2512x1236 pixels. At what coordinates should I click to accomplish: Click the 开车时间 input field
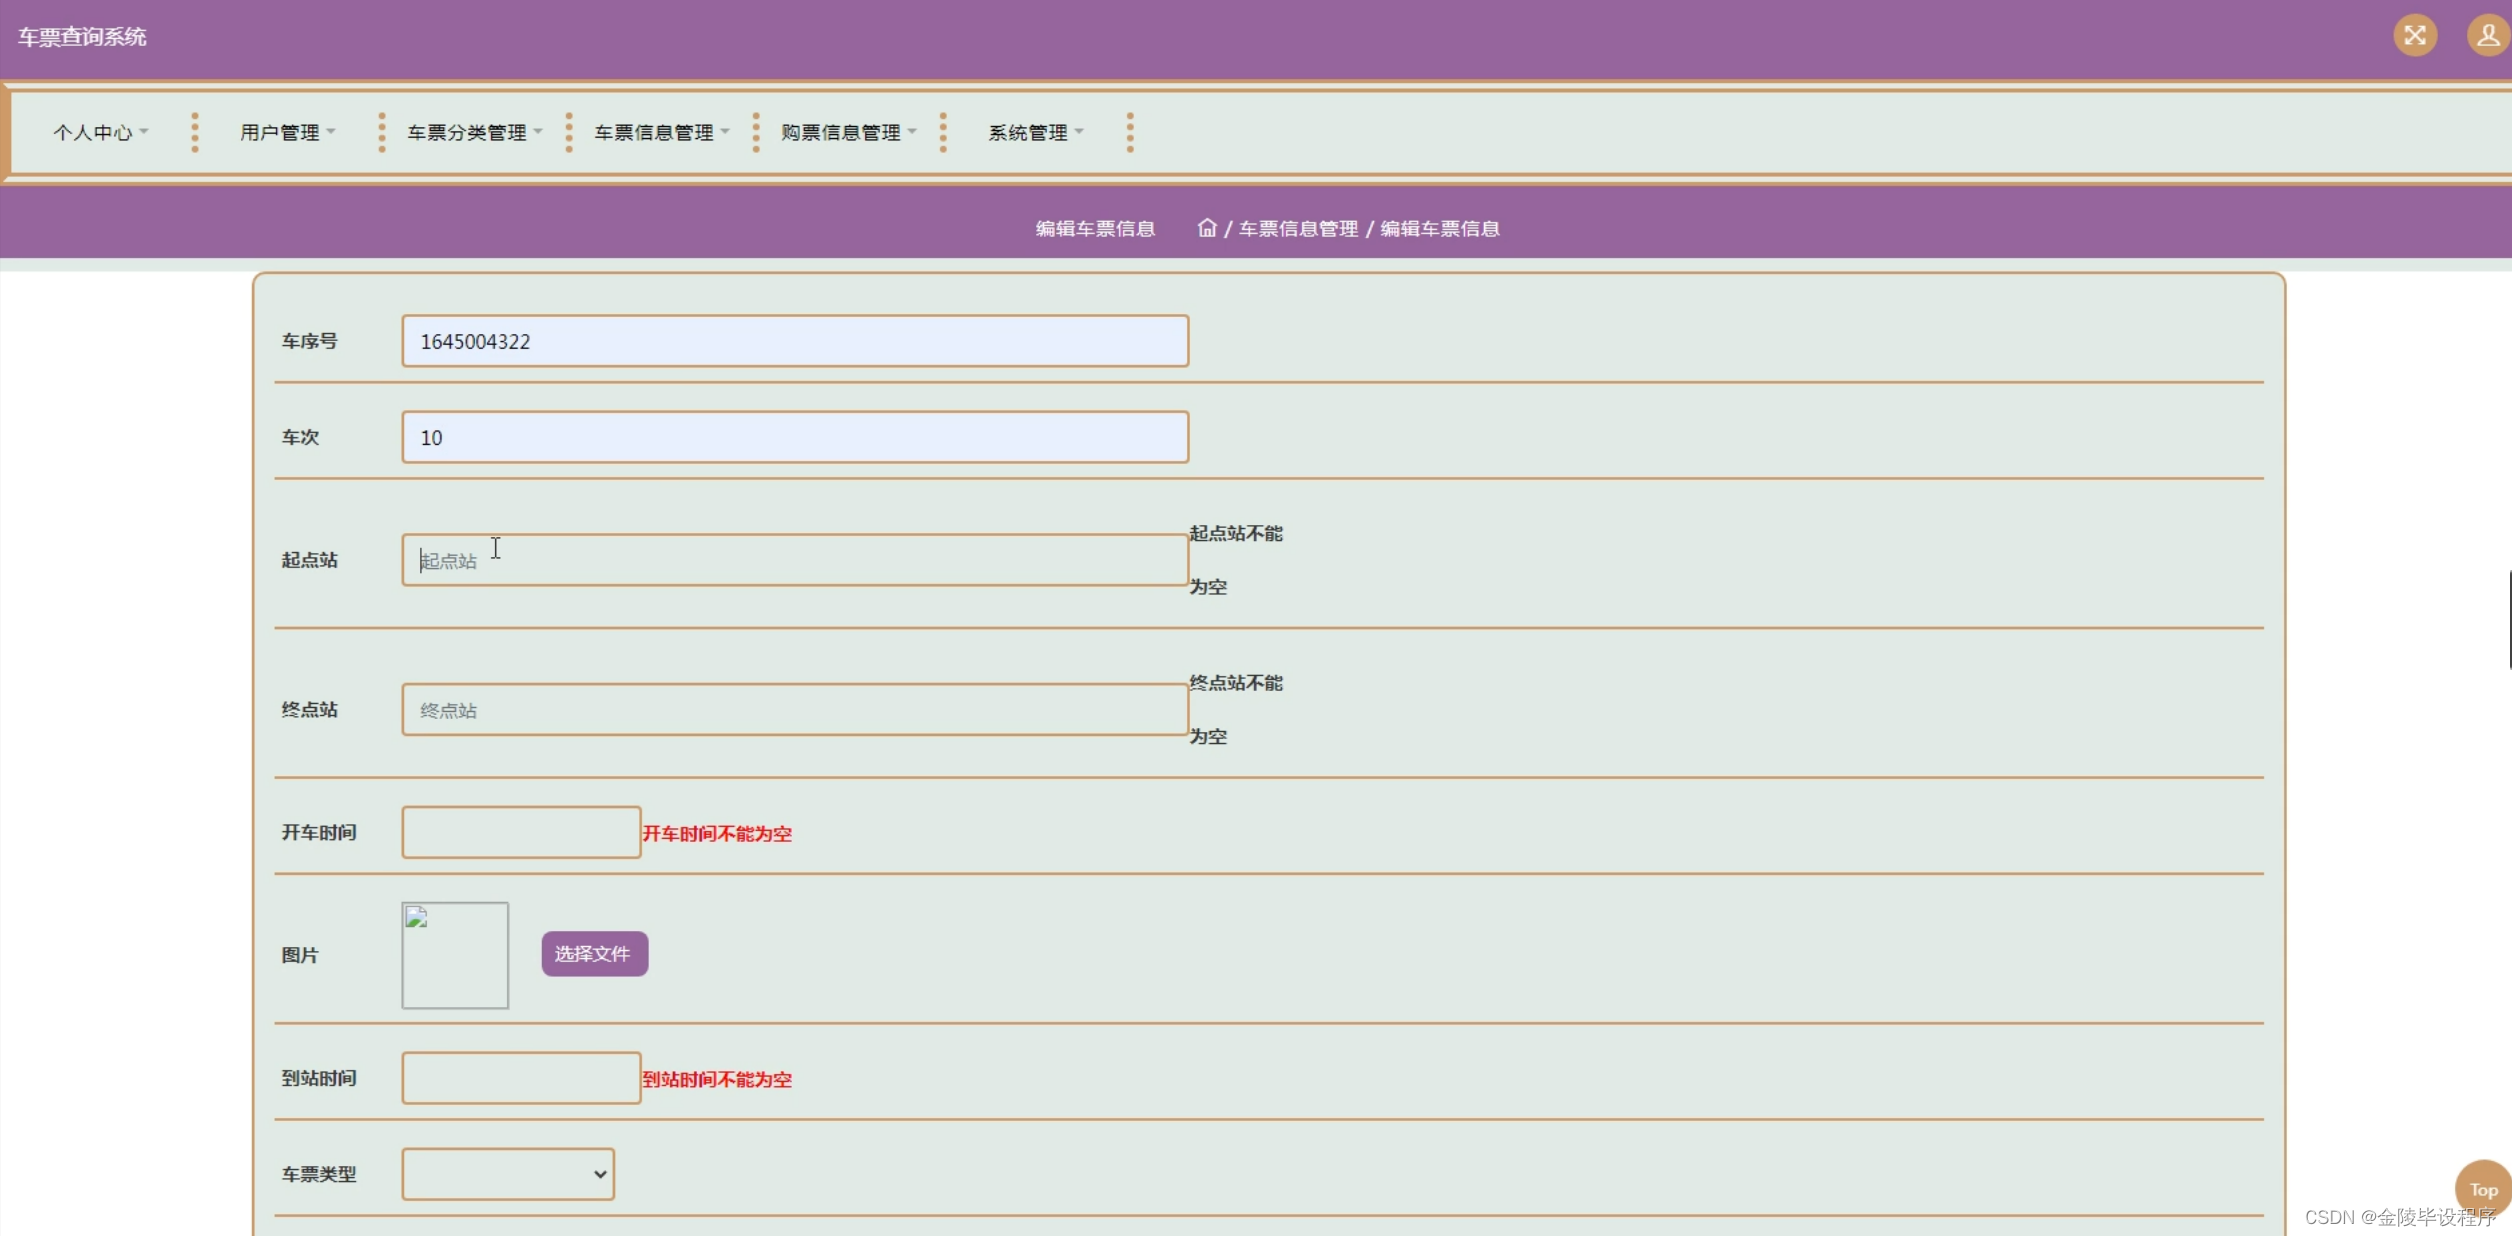(x=520, y=832)
